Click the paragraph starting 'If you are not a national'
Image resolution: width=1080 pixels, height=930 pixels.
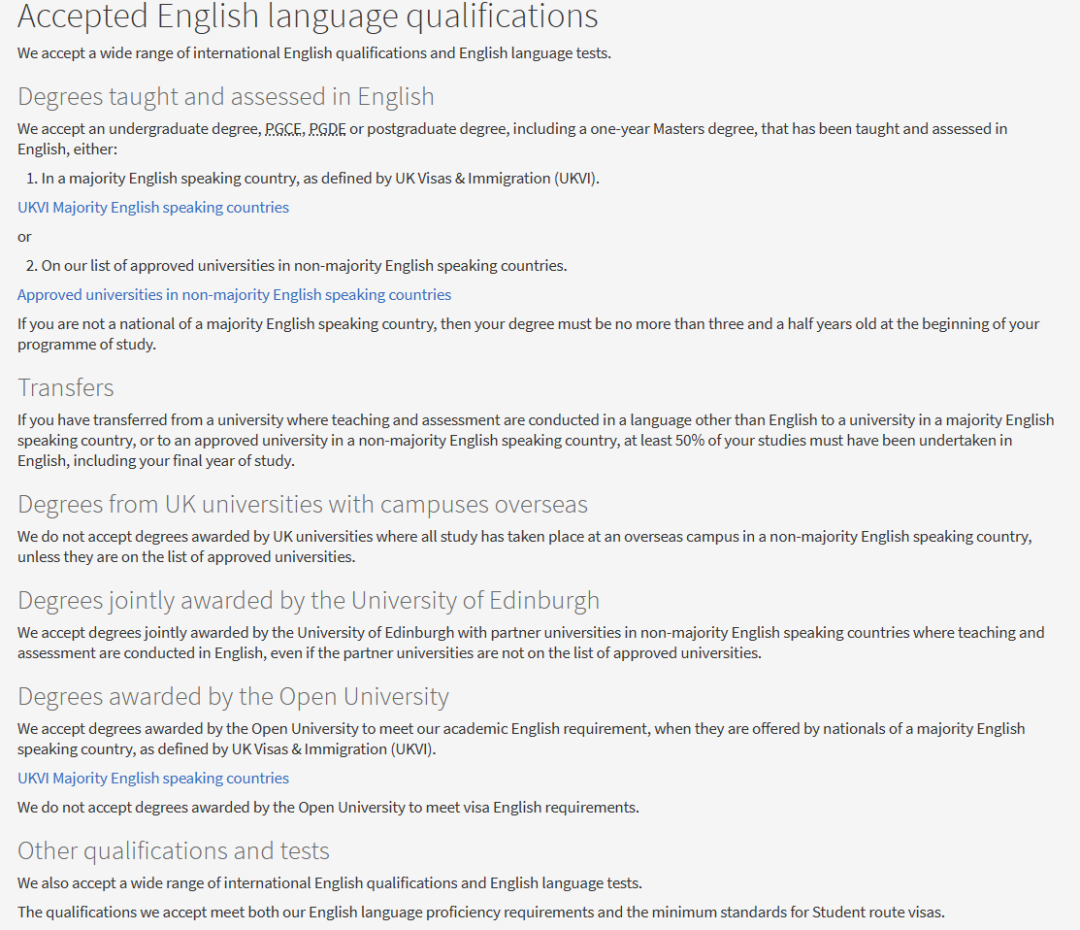click(528, 334)
